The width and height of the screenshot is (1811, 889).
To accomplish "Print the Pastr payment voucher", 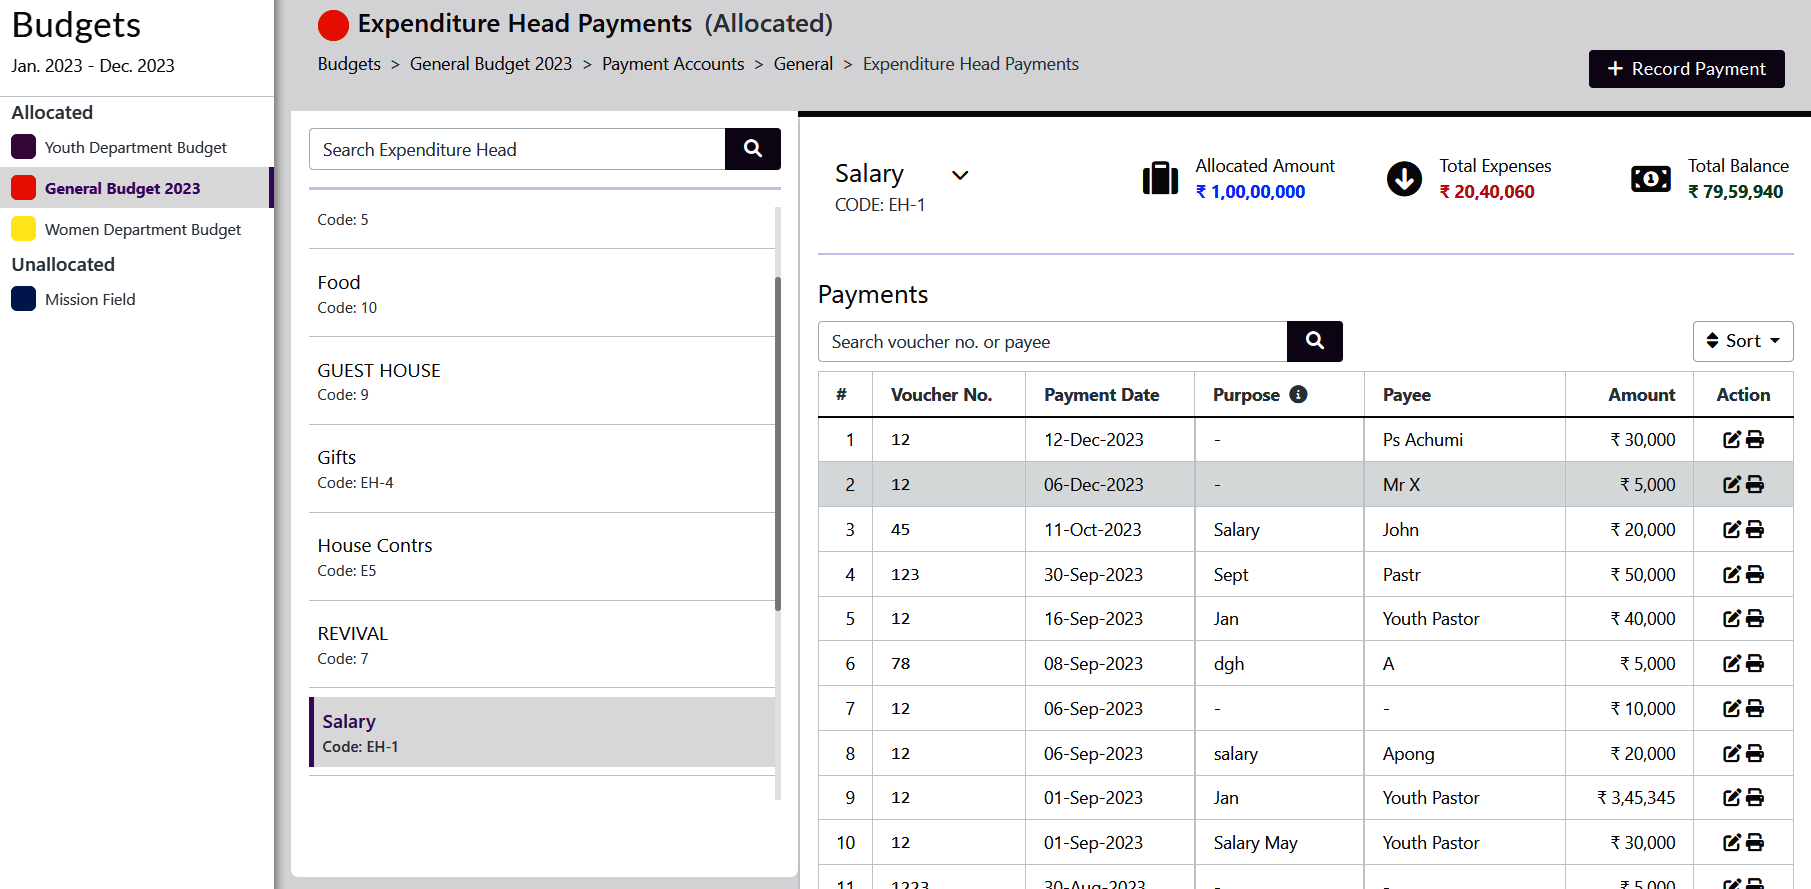I will (x=1755, y=575).
